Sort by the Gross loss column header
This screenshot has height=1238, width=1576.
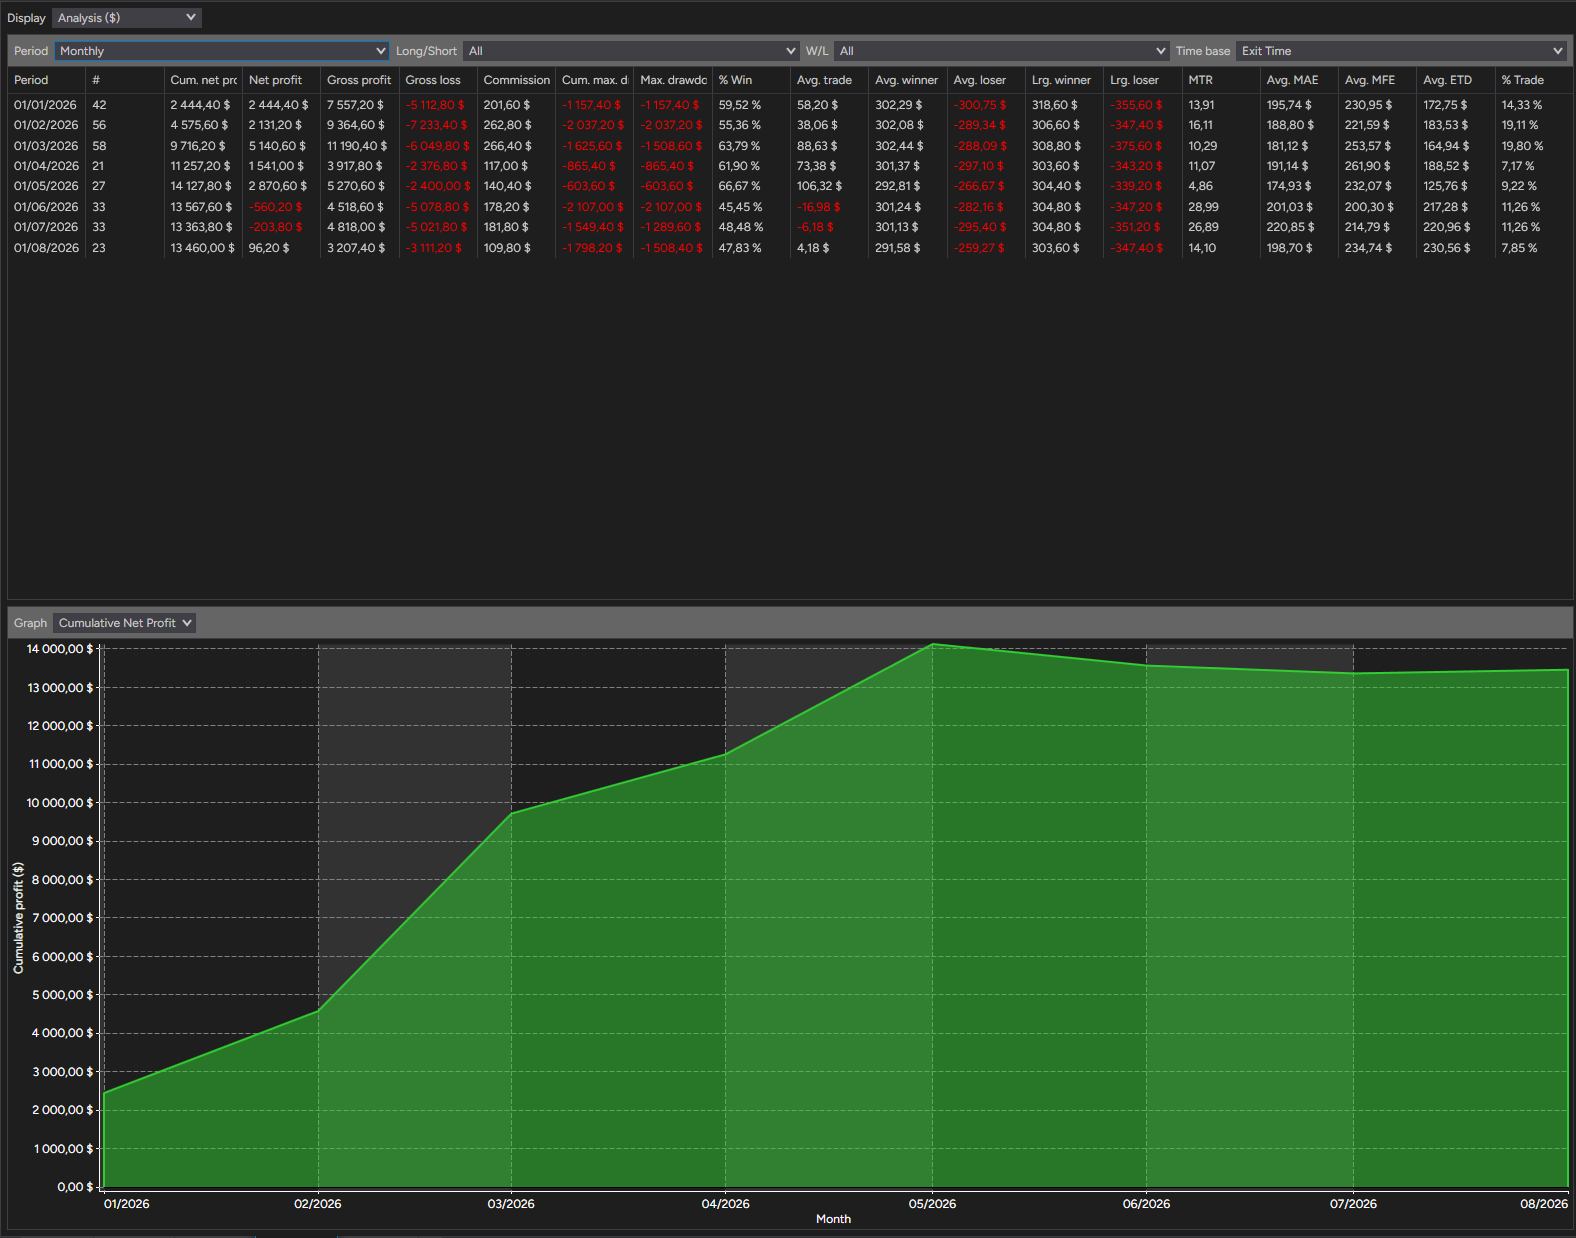pos(438,80)
